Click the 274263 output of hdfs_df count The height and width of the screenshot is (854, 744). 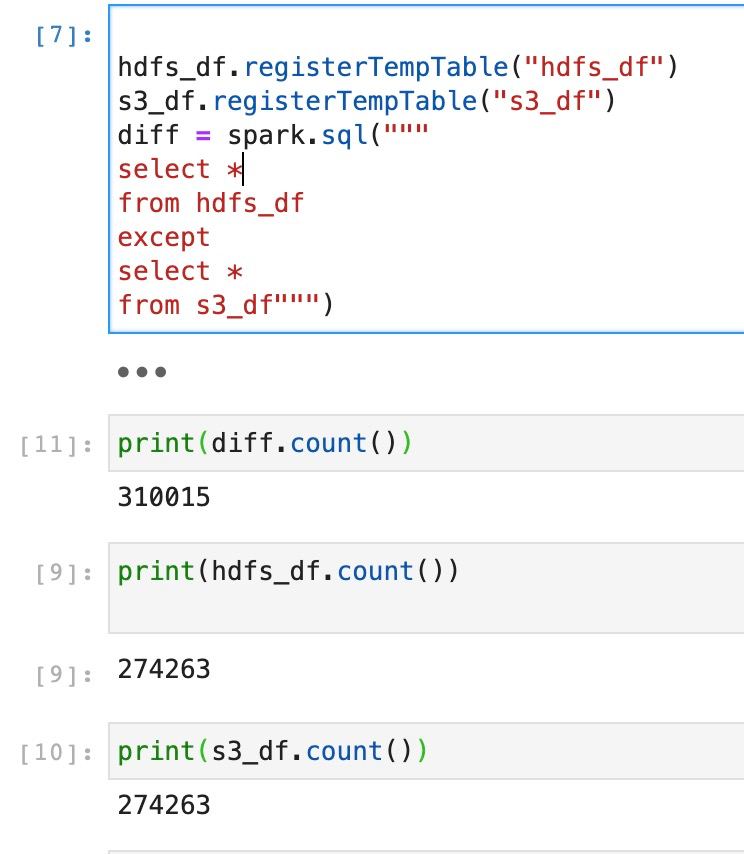tap(164, 668)
